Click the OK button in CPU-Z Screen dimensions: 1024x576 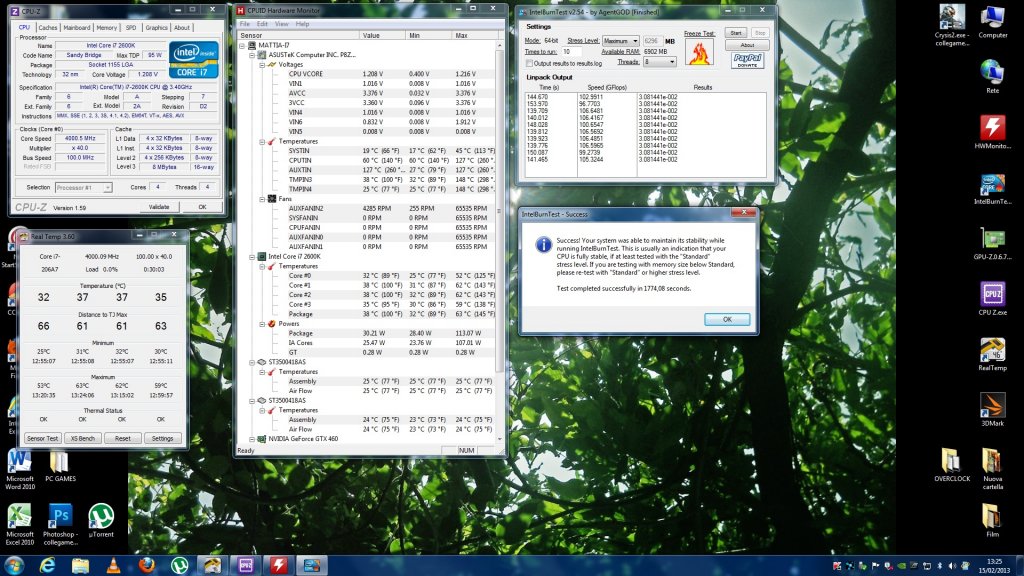pyautogui.click(x=202, y=207)
